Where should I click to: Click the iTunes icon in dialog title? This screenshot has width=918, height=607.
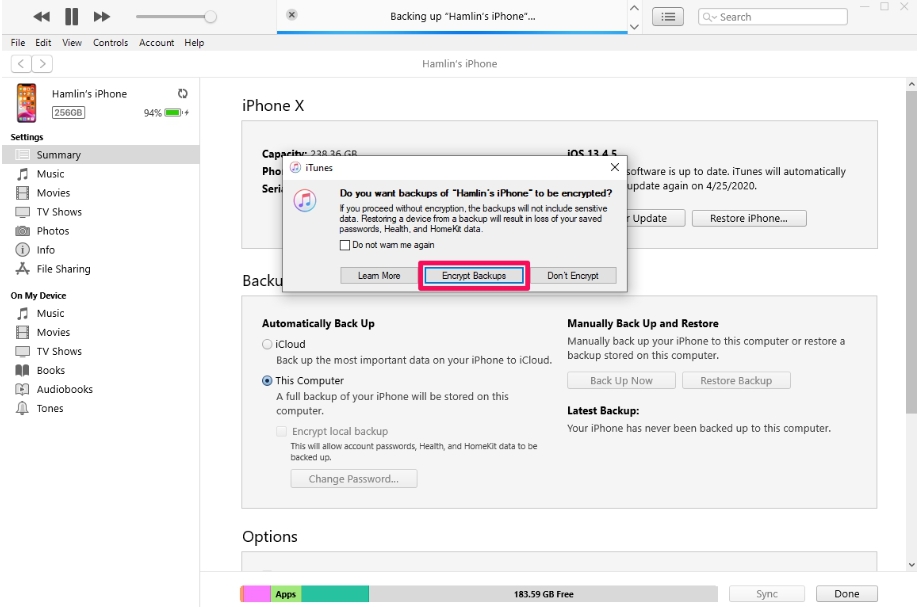[296, 167]
